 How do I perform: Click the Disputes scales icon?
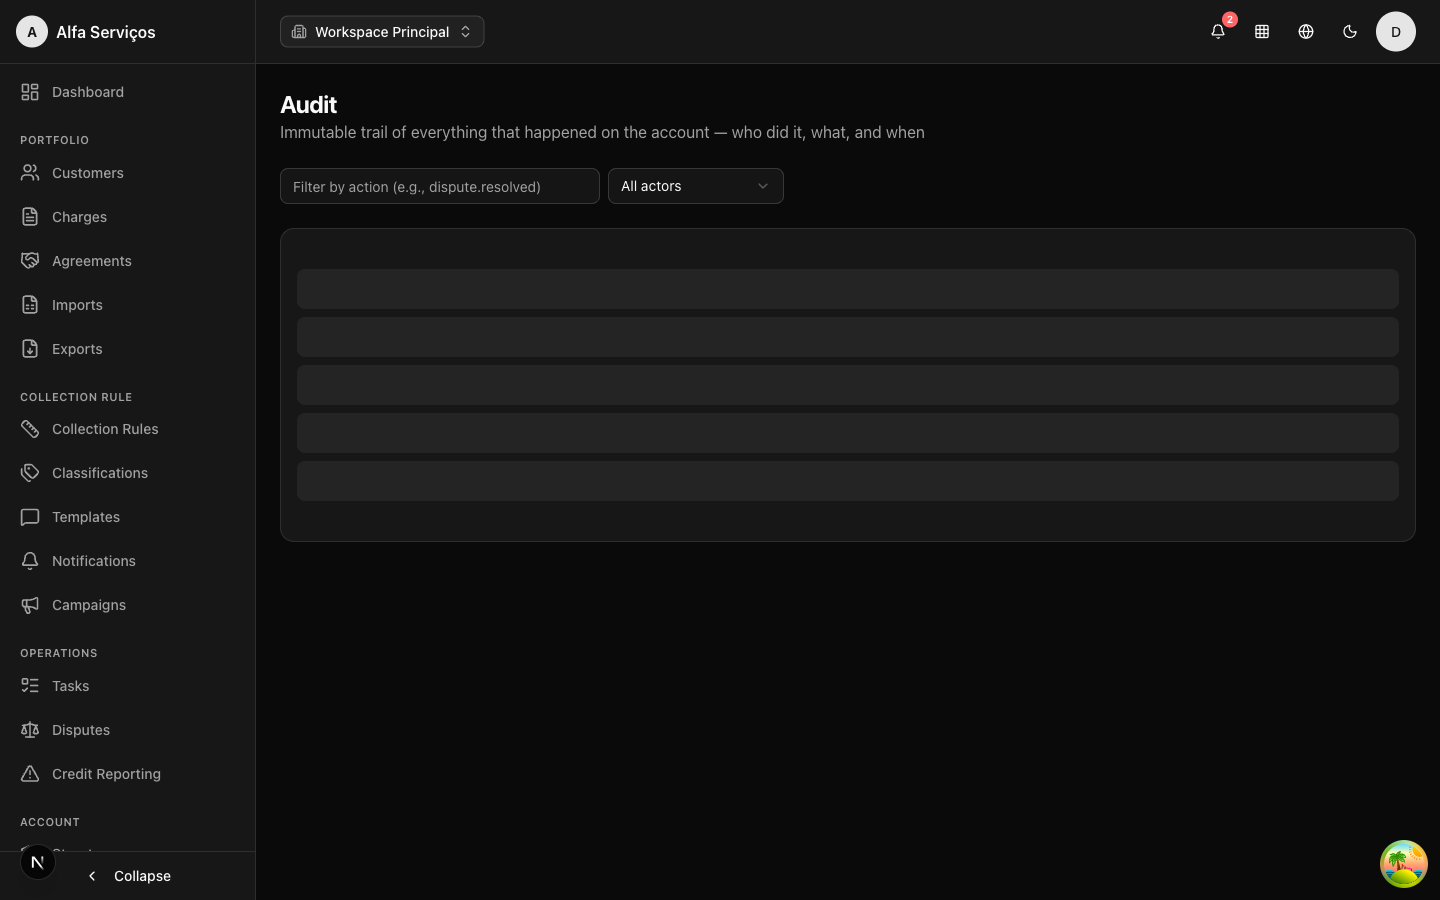point(30,730)
